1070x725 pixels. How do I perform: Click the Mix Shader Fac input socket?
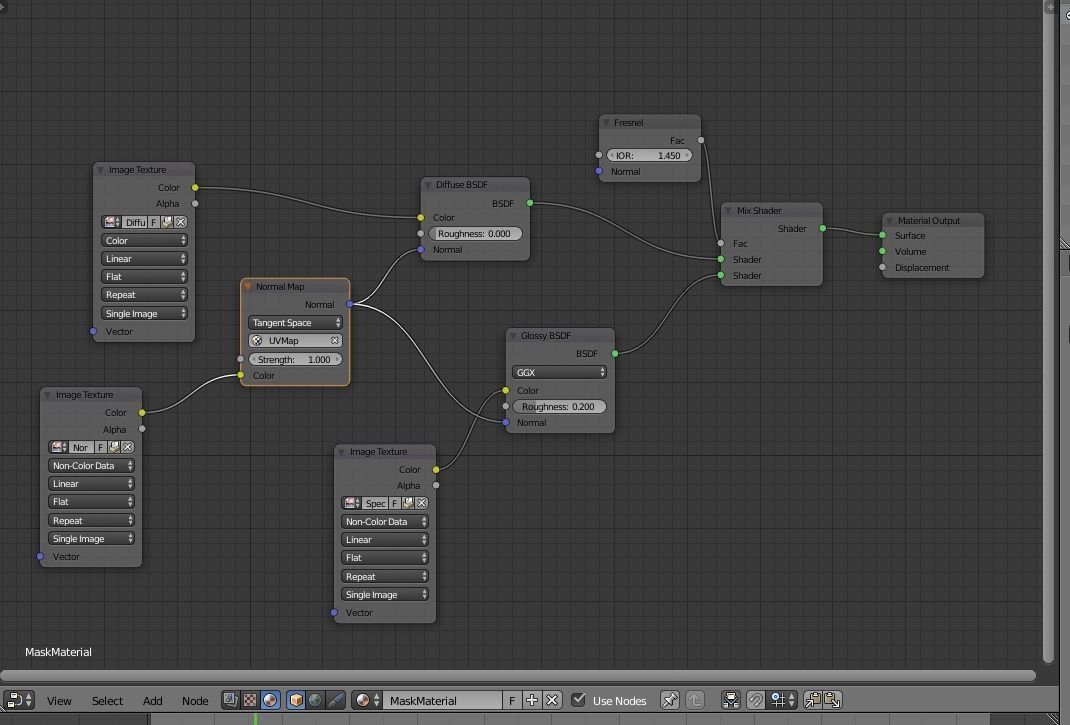(x=721, y=243)
